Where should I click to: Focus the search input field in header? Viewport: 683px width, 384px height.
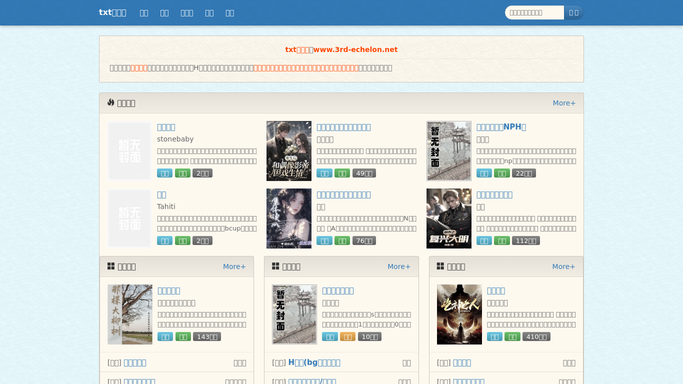534,13
